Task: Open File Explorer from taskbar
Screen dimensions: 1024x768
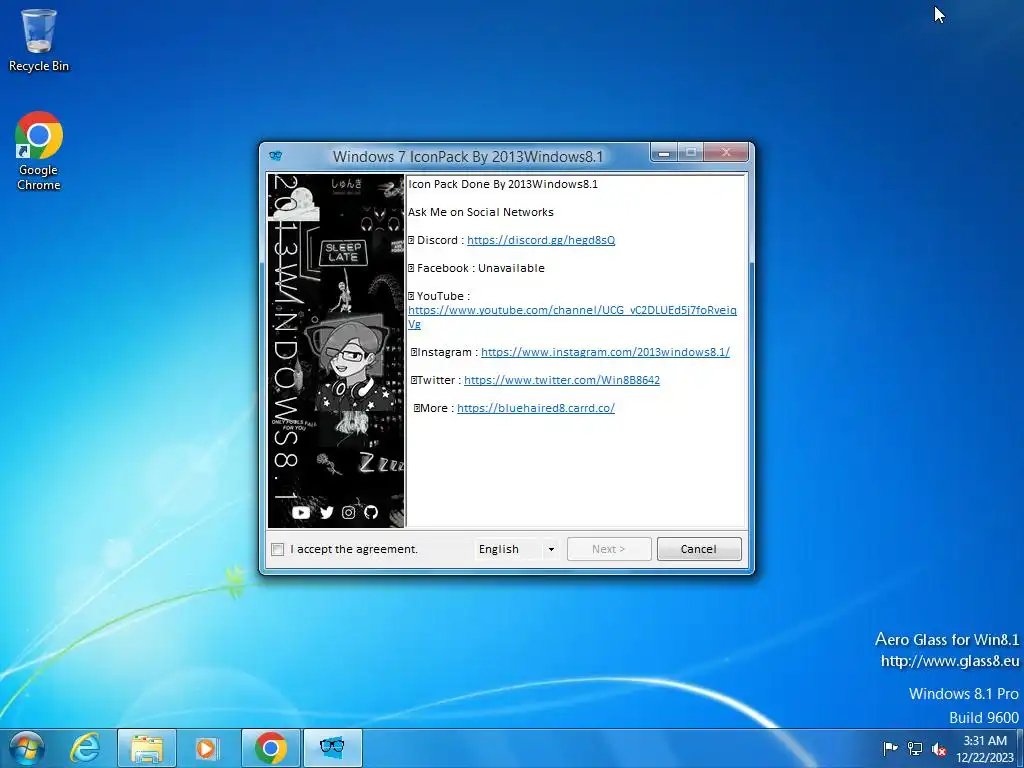Action: (x=147, y=748)
